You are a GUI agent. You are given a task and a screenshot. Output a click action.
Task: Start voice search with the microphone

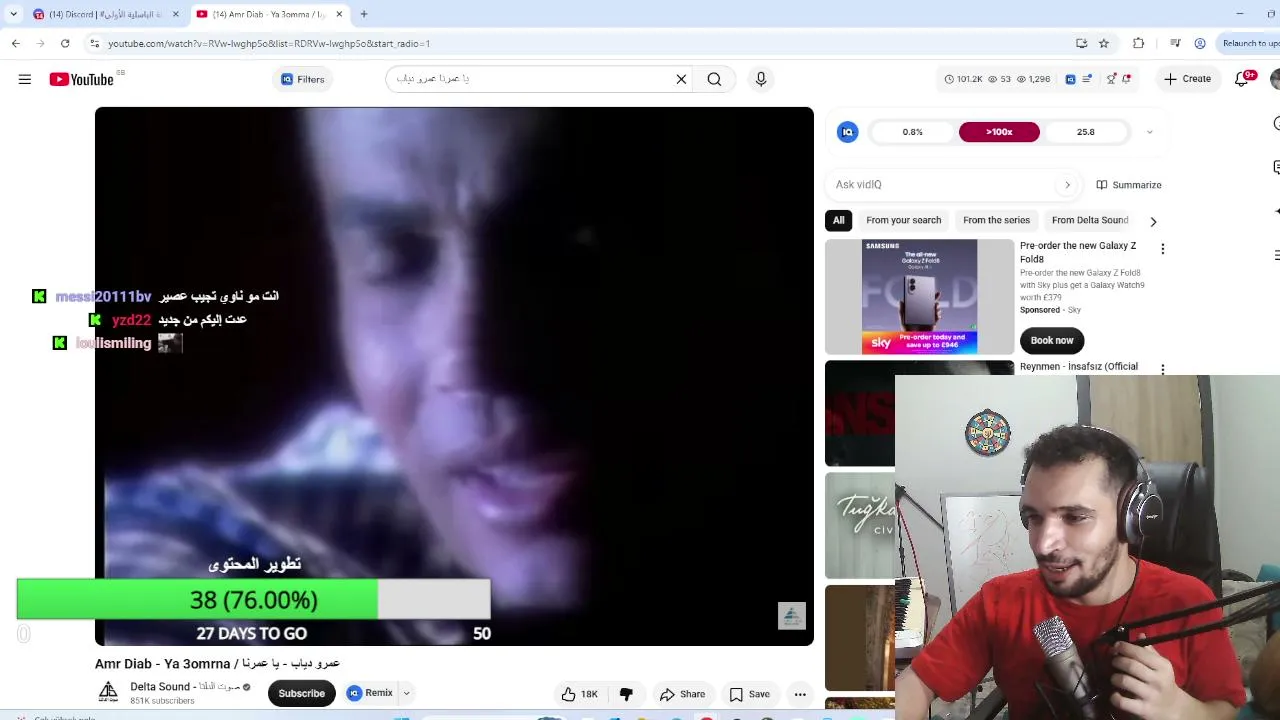pos(761,79)
